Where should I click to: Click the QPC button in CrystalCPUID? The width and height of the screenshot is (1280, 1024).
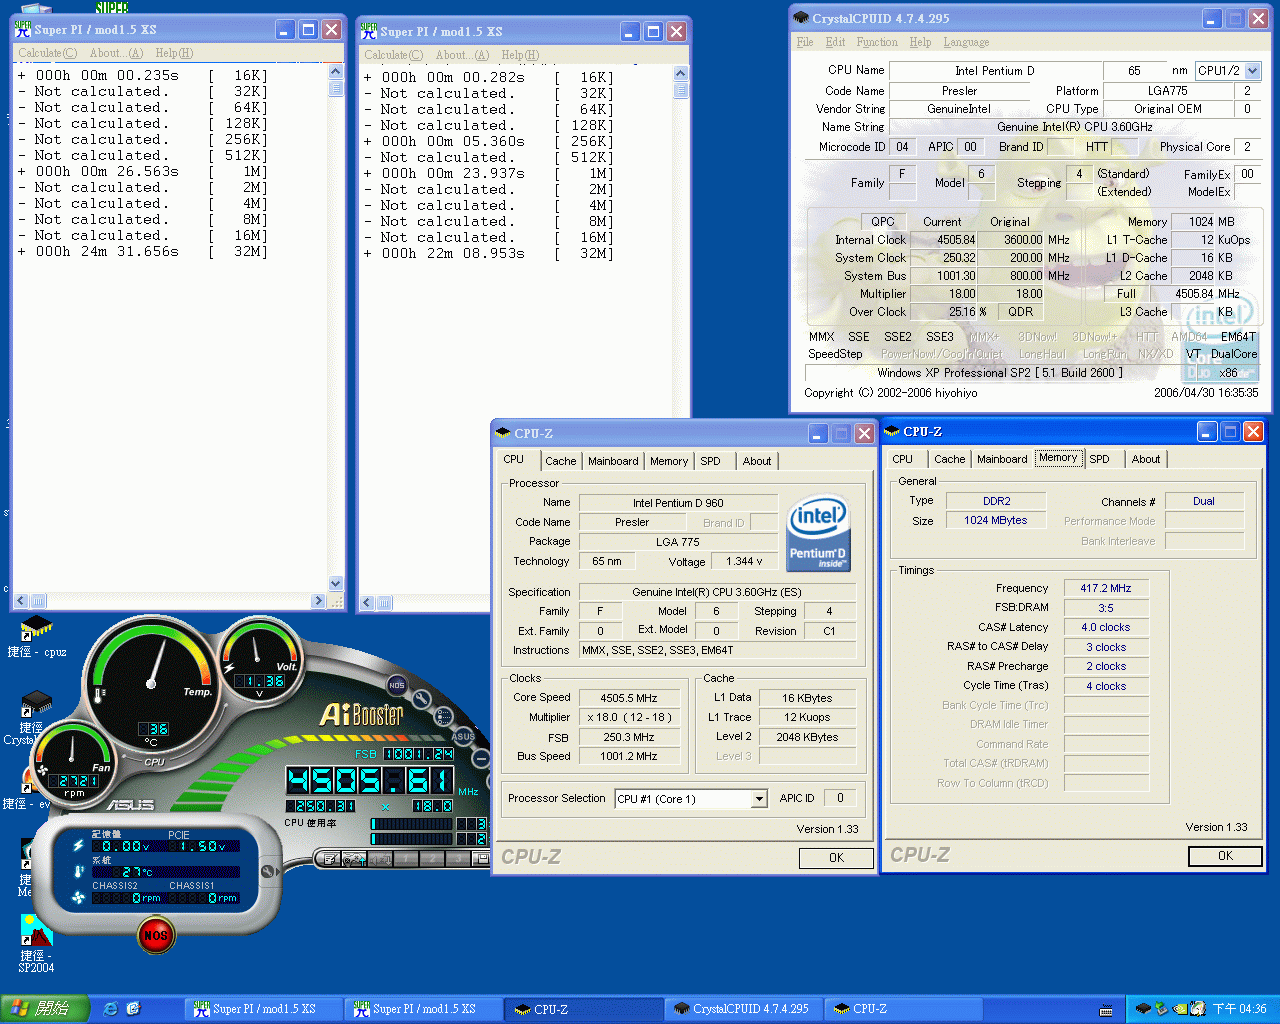pyautogui.click(x=883, y=221)
